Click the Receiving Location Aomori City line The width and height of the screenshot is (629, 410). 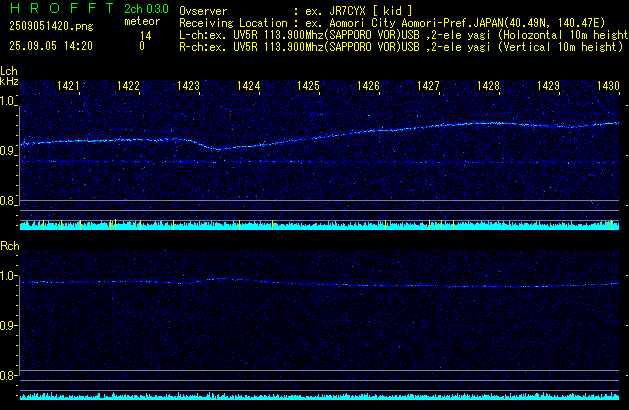click(392, 23)
